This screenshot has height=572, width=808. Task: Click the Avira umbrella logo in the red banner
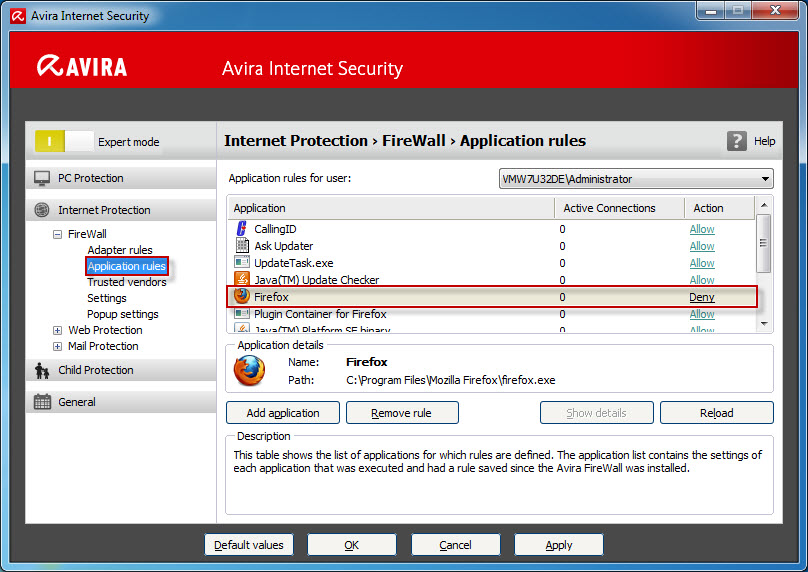(50, 65)
